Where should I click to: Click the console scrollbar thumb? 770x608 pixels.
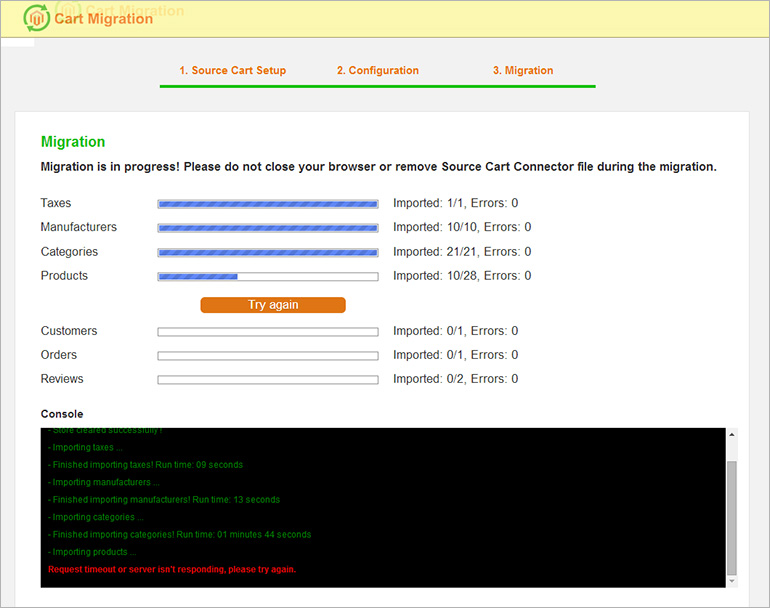(732, 518)
